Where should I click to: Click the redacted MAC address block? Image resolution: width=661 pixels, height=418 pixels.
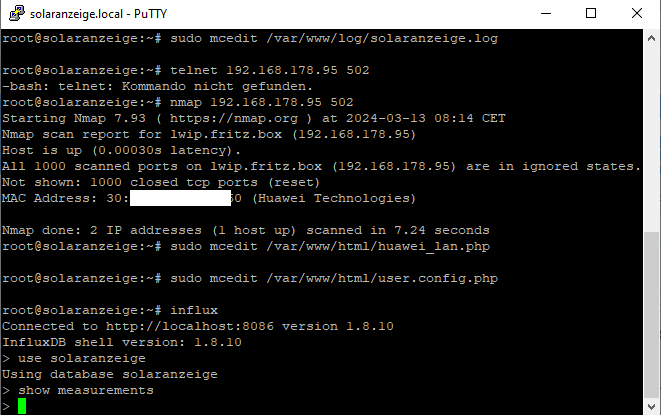click(x=180, y=198)
